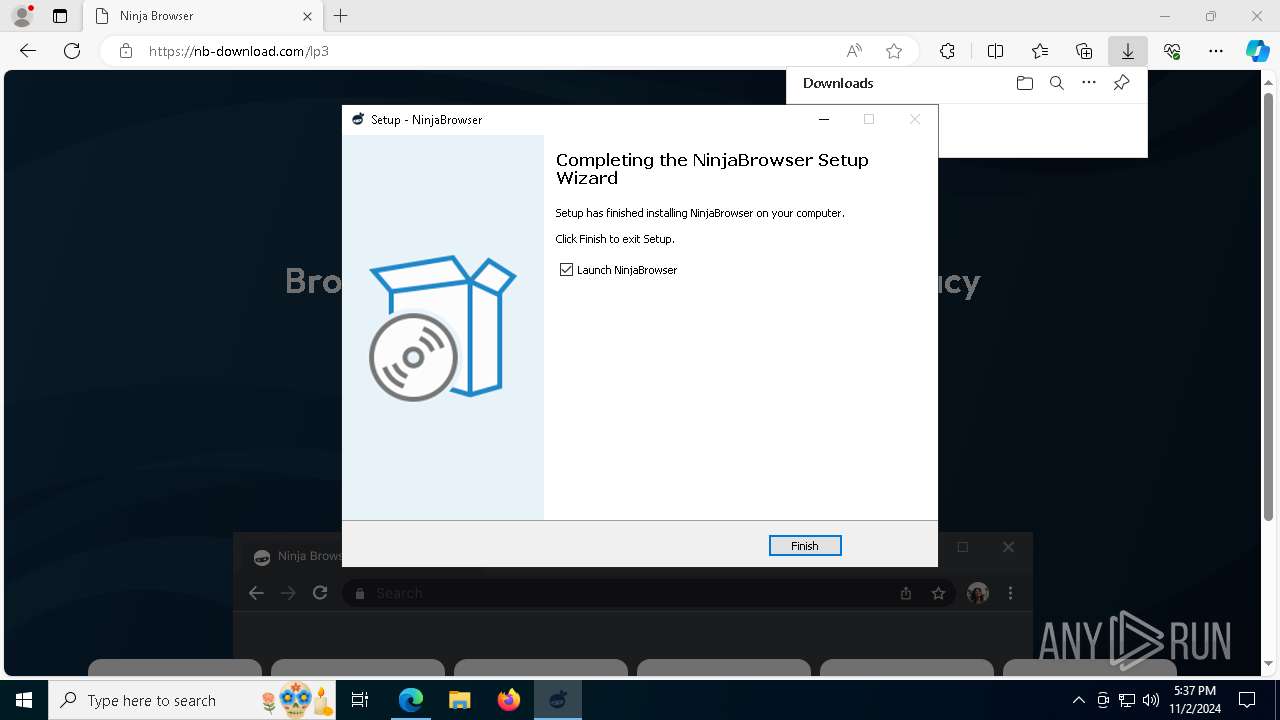Screen dimensions: 1280x720
Task: Open Windows notification center
Action: tap(1247, 700)
